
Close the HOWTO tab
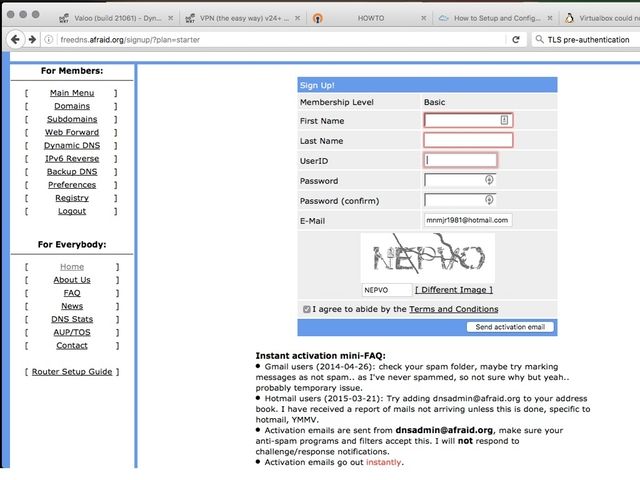pos(424,18)
